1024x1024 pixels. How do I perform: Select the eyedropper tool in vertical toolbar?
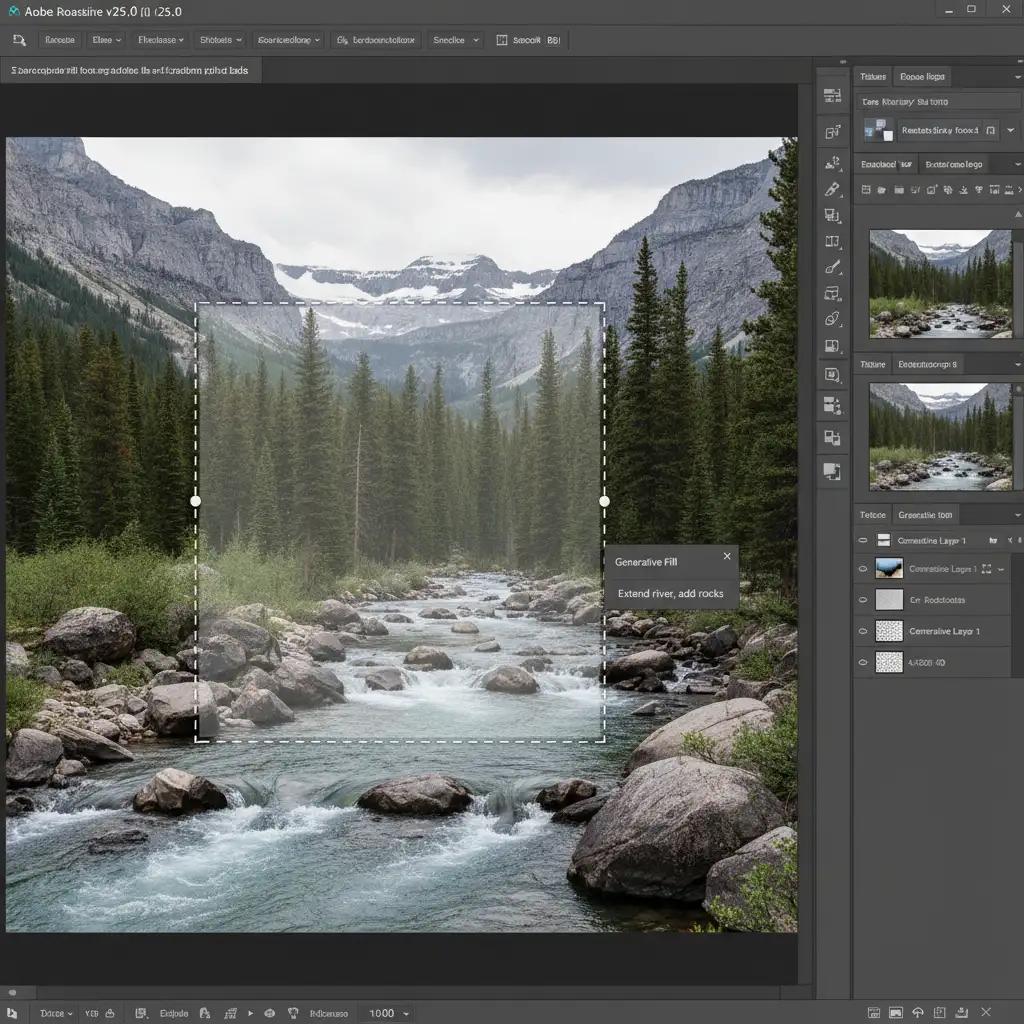tap(832, 189)
